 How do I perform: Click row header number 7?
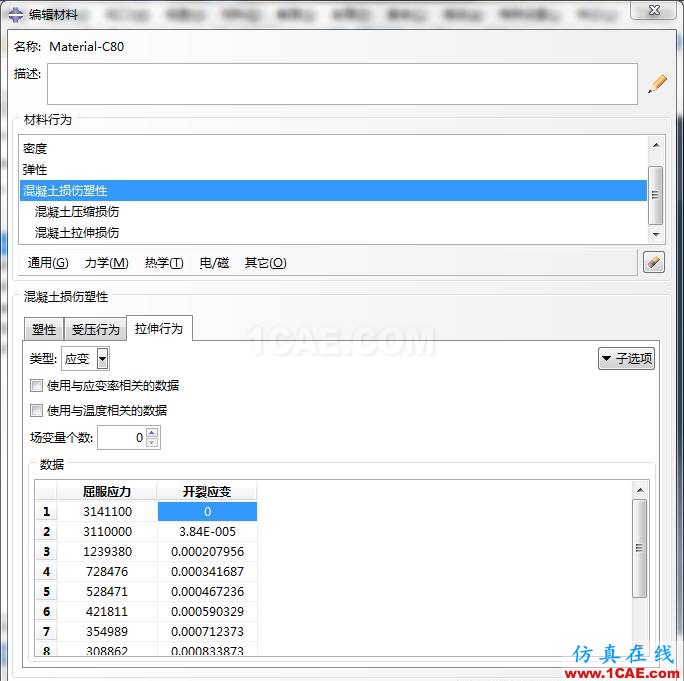coord(46,631)
